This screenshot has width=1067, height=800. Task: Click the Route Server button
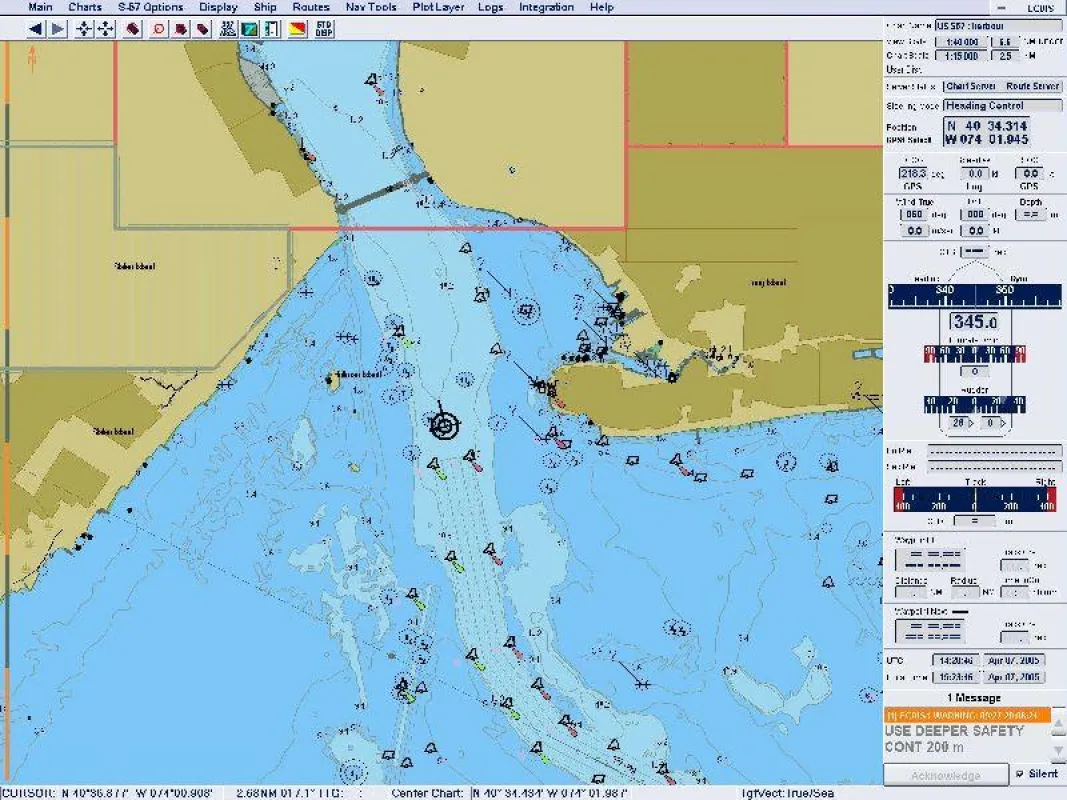point(1032,86)
